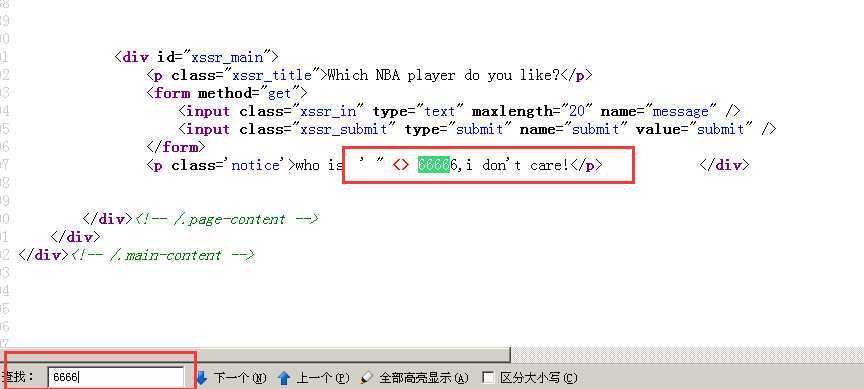Click the type="submit" attribute
Viewport: 864px width, 389px height.
click(x=458, y=129)
